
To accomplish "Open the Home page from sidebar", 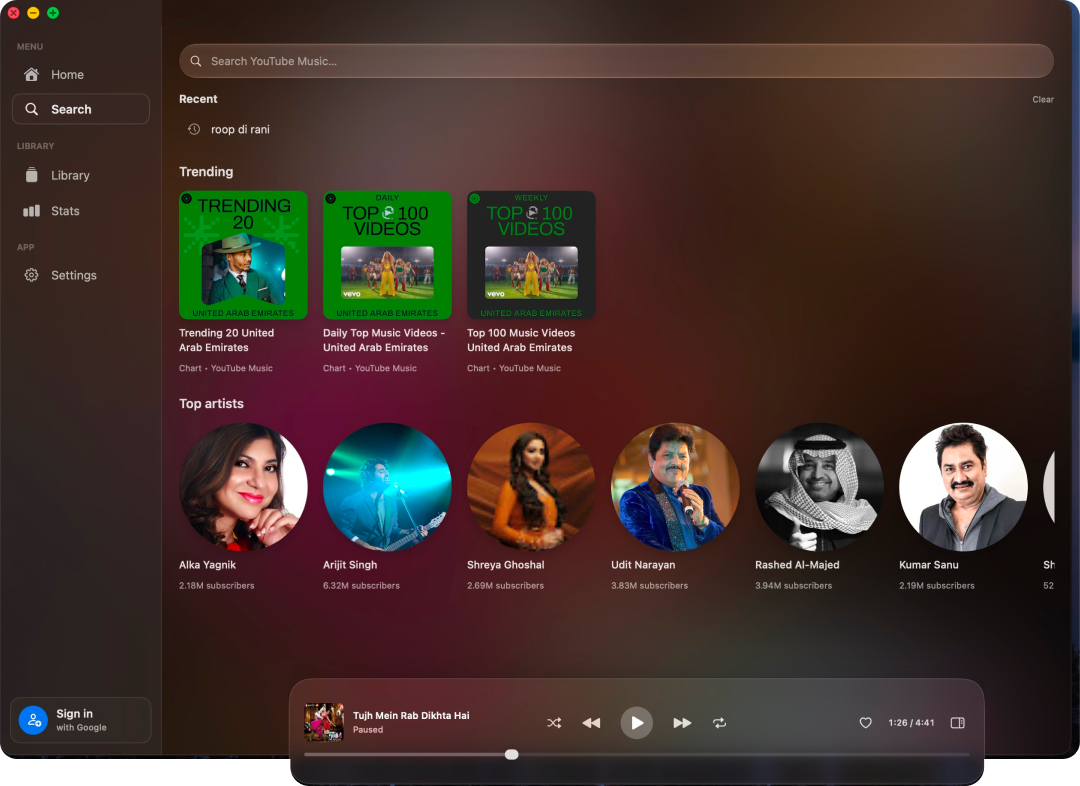I will click(81, 74).
